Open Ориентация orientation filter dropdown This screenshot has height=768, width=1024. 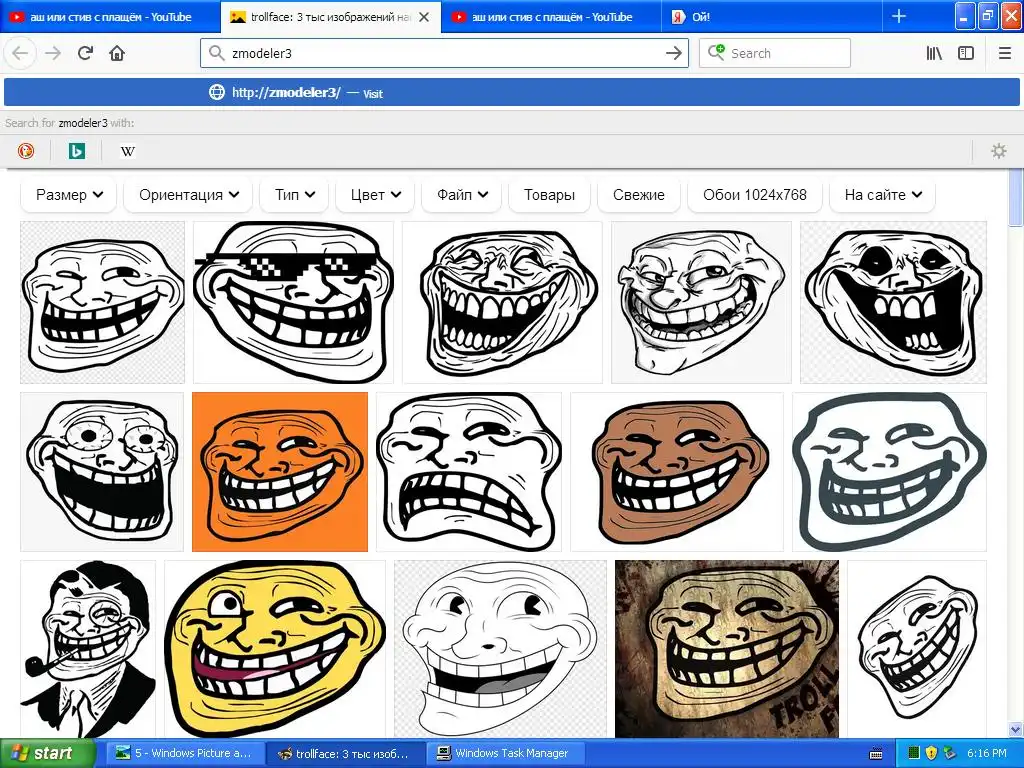pyautogui.click(x=188, y=195)
